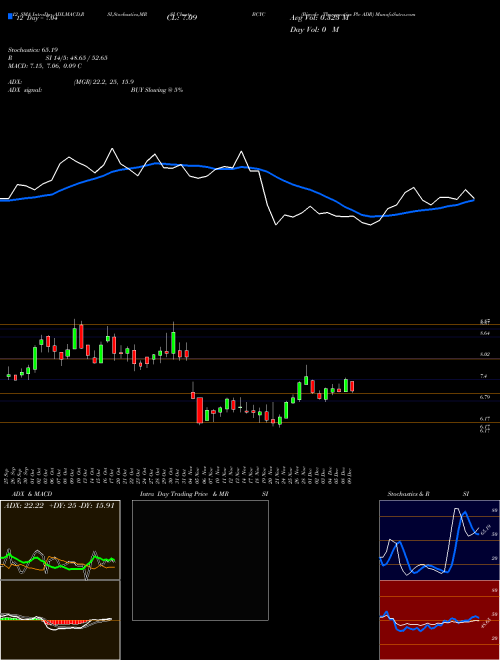Click the 'Stochastics & R' panel title
500x660 pixels.
(409, 494)
